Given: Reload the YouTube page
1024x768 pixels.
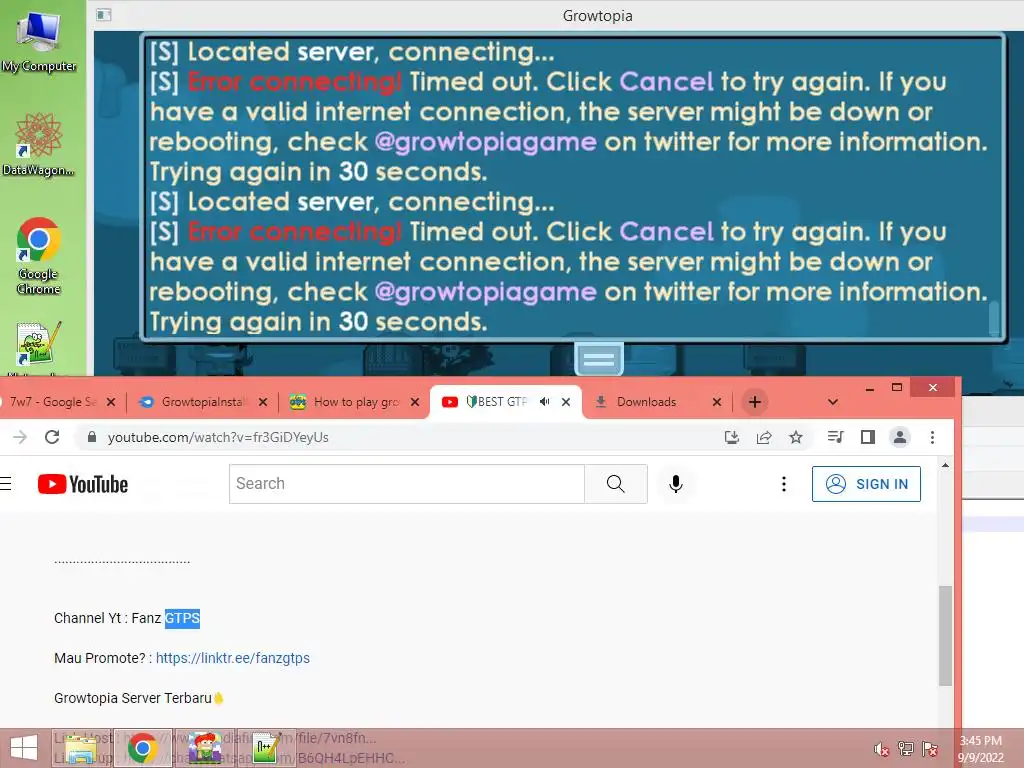Looking at the screenshot, I should 52,437.
